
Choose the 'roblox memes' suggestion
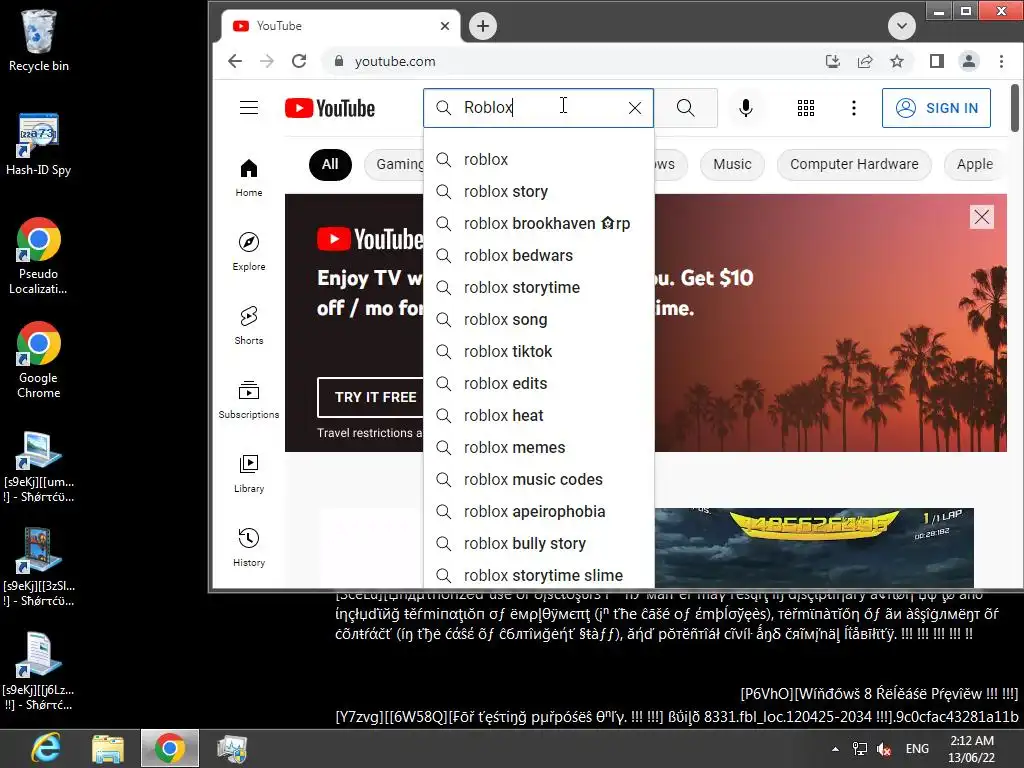click(x=539, y=447)
